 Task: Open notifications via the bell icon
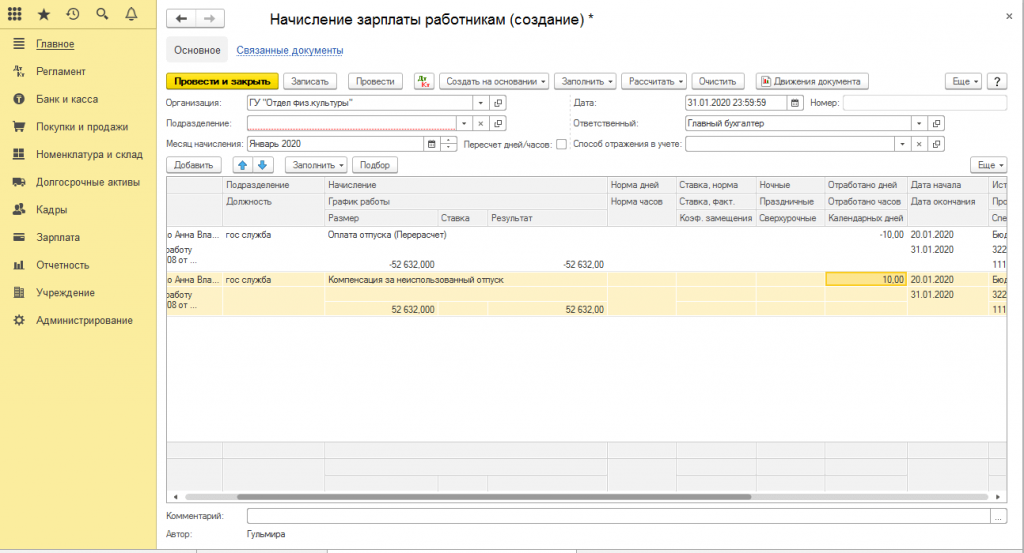(131, 15)
